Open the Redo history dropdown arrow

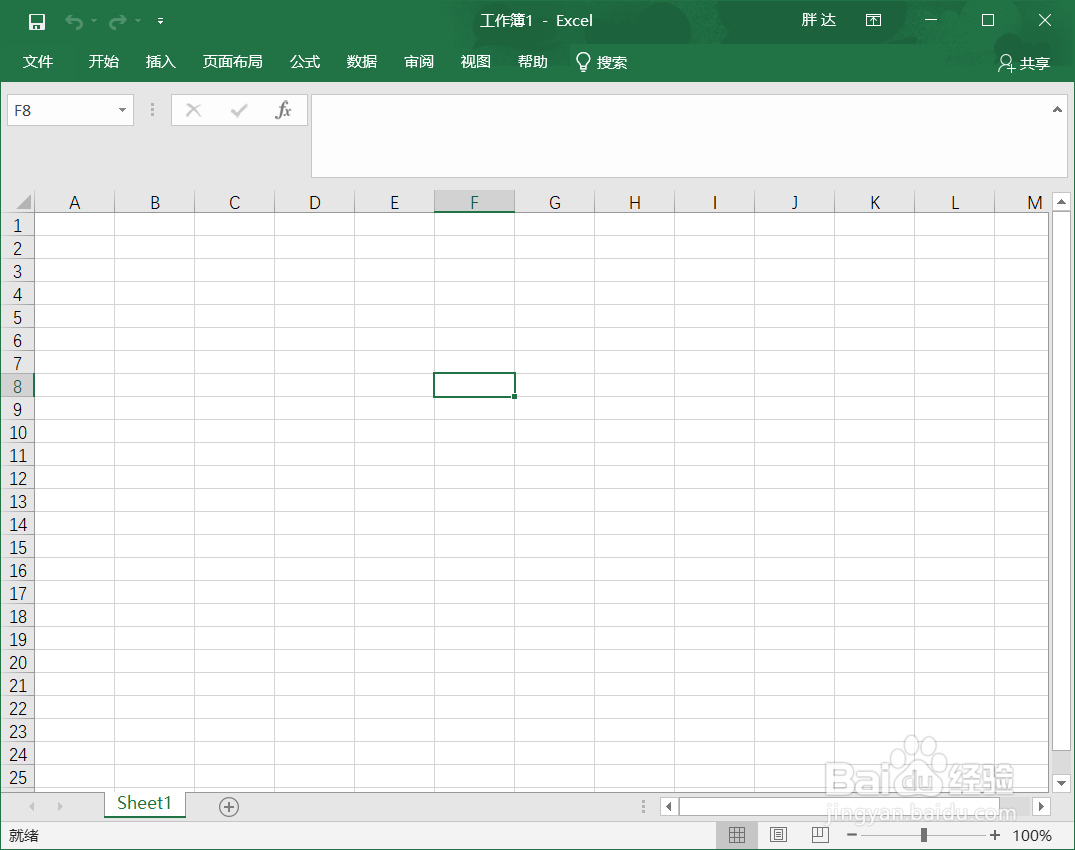pos(138,21)
